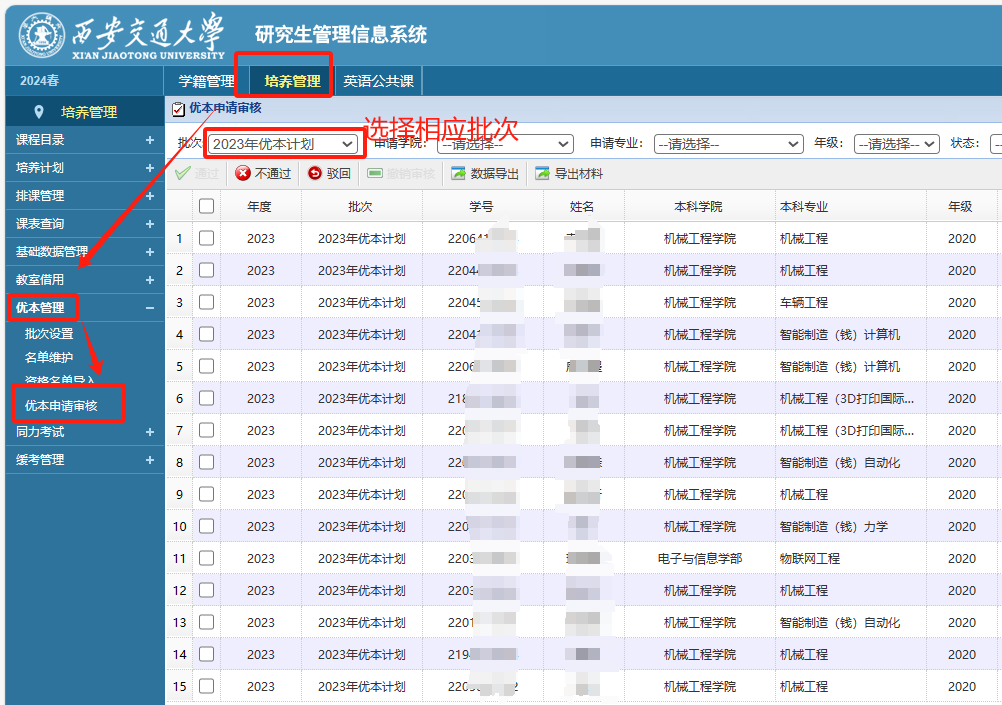Click the 年度 column header
Viewport: 1002px width, 705px height.
tap(259, 206)
